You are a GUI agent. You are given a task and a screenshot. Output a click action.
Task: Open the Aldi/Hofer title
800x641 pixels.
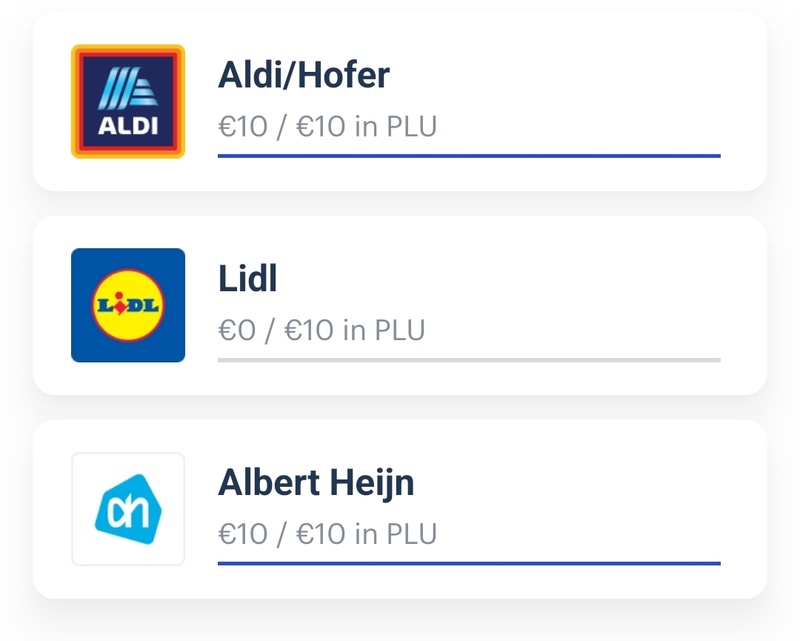point(304,75)
